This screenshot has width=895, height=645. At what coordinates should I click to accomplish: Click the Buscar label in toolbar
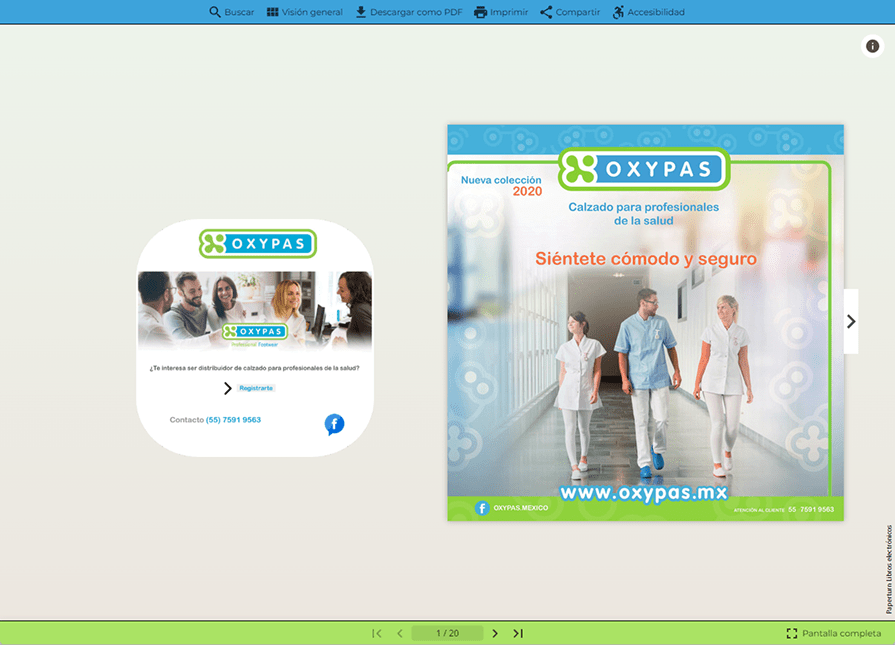pyautogui.click(x=239, y=12)
